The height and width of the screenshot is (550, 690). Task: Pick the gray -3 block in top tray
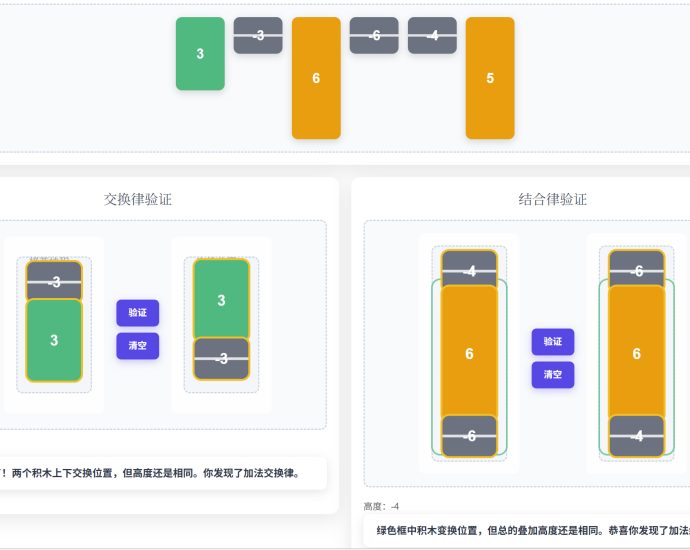click(258, 35)
